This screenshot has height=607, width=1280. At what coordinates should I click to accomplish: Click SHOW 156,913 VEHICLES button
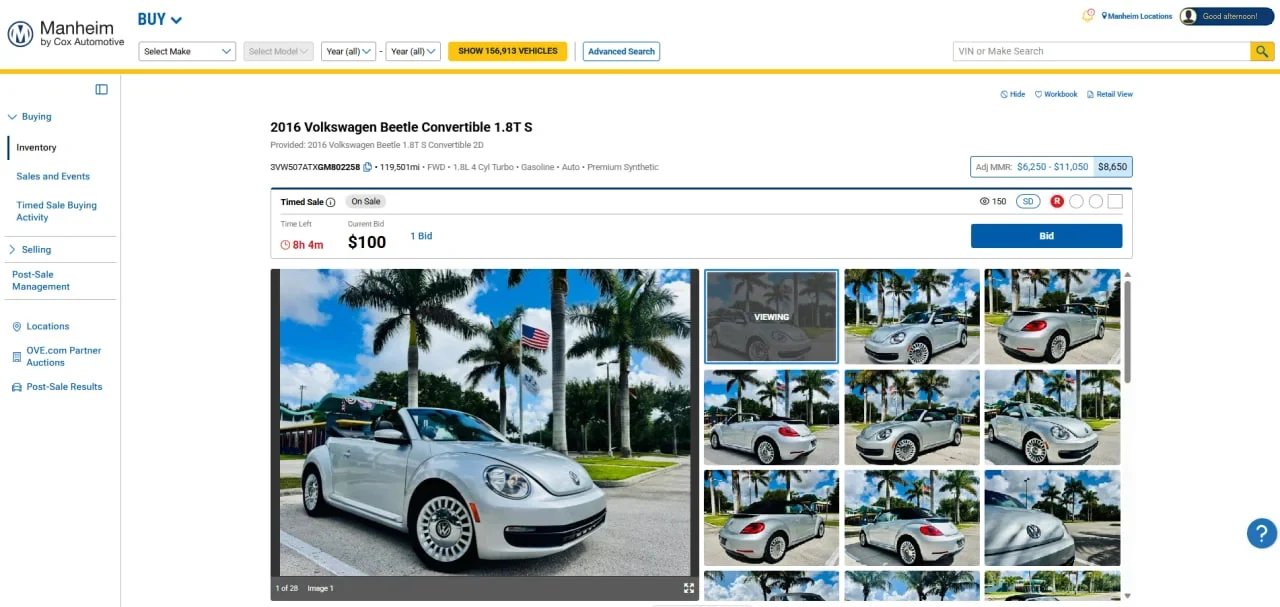[x=507, y=51]
